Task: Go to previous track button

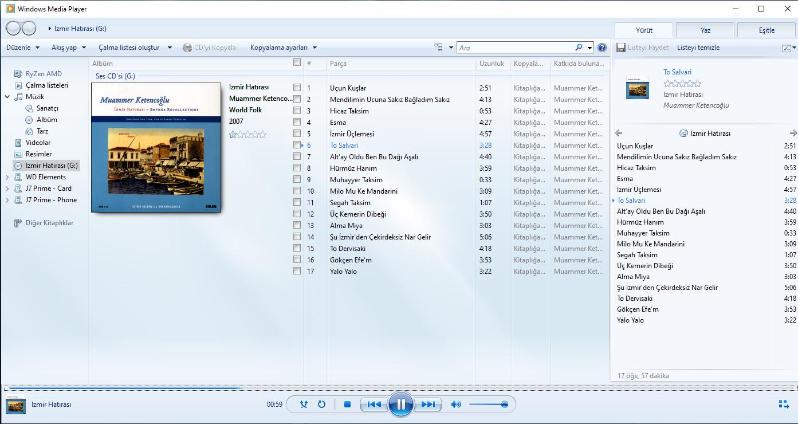Action: [x=374, y=404]
